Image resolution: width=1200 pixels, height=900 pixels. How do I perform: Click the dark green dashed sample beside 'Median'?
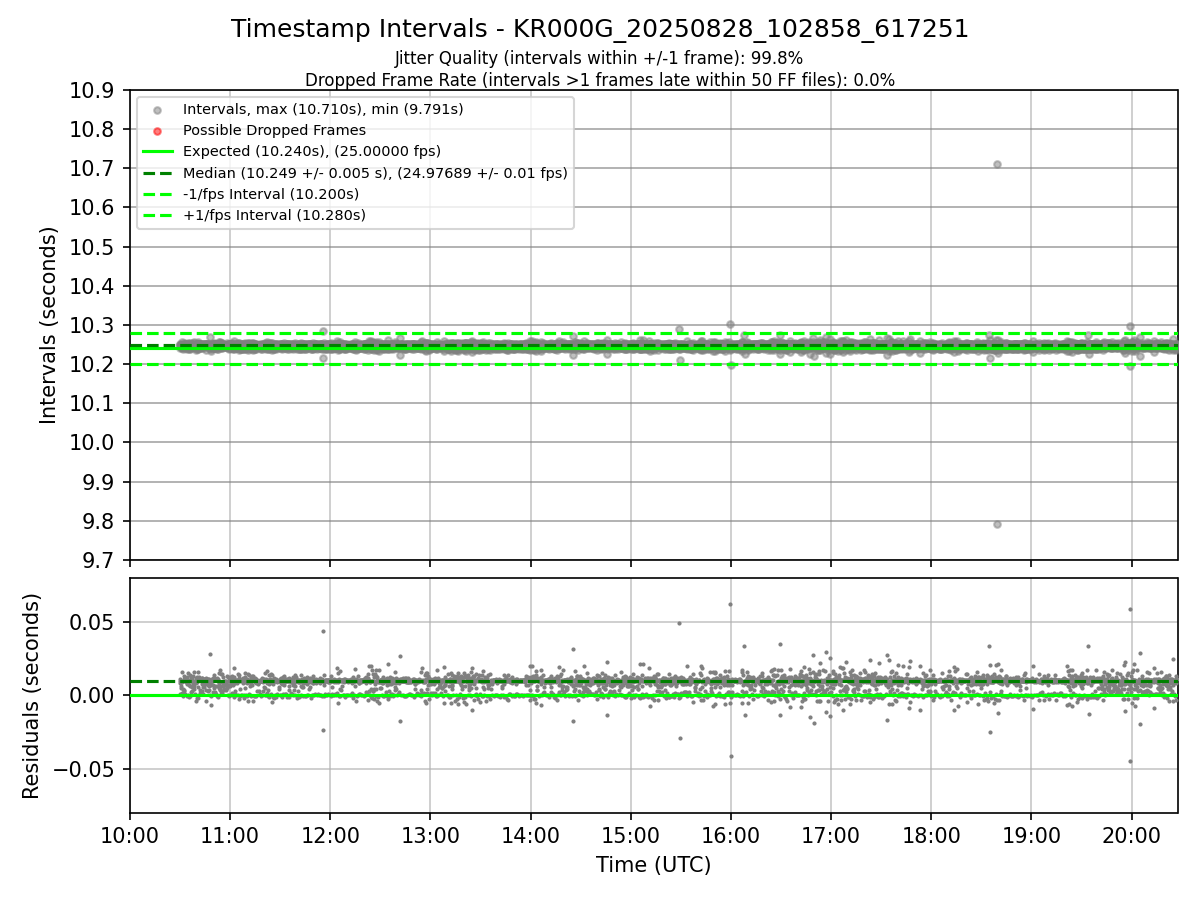point(157,173)
